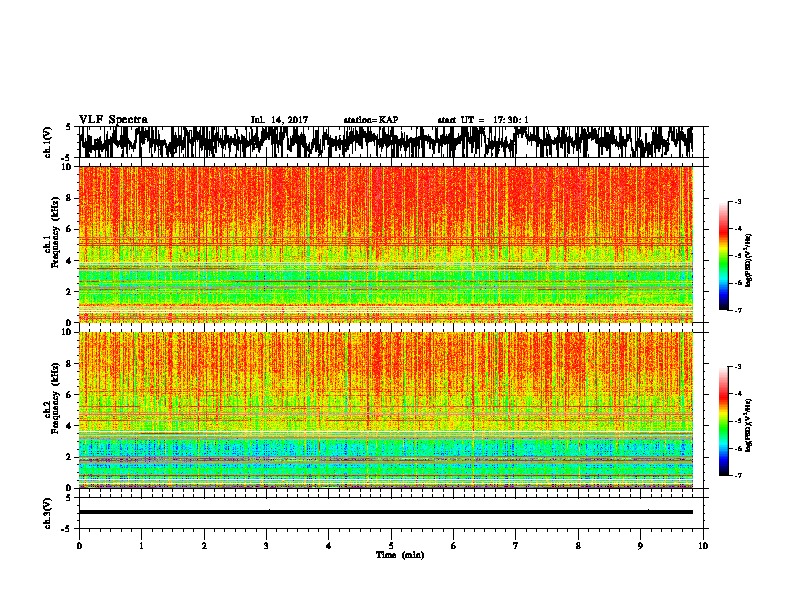Click the "-3" label on ch.1 color bar
The width and height of the screenshot is (792, 612).
(738, 201)
